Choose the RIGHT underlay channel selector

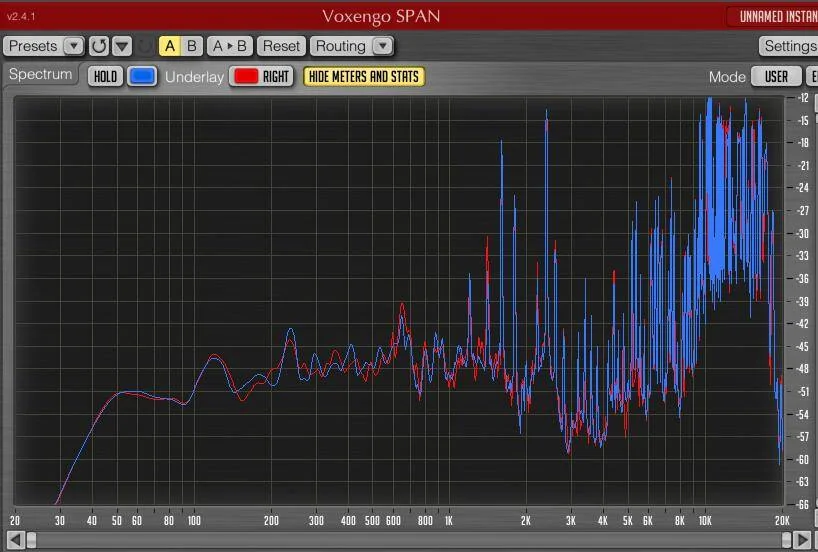[276, 76]
